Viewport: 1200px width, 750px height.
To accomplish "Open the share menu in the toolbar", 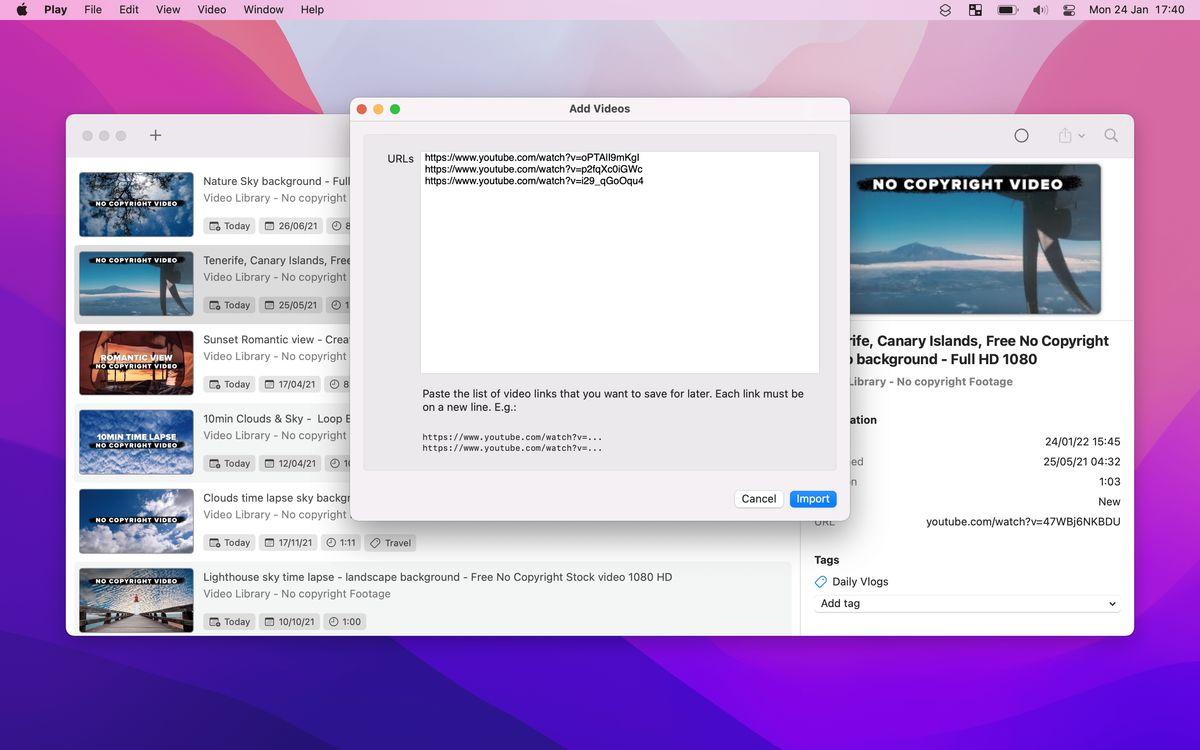I will (x=1070, y=136).
